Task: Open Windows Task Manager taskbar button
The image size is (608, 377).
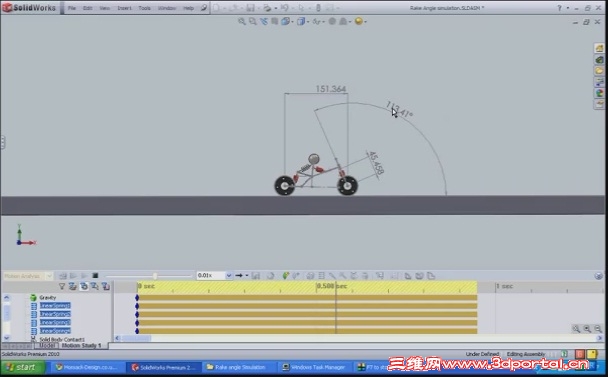Action: click(x=315, y=367)
